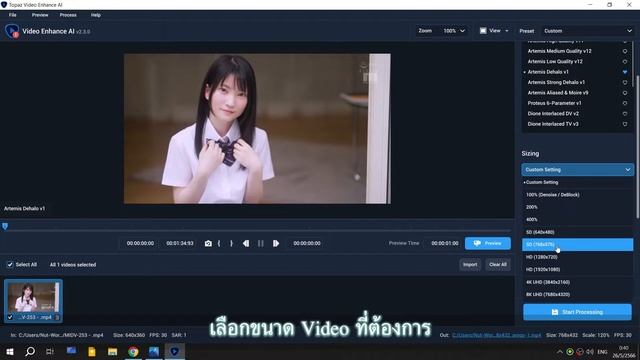Click Start Processing button

point(578,312)
